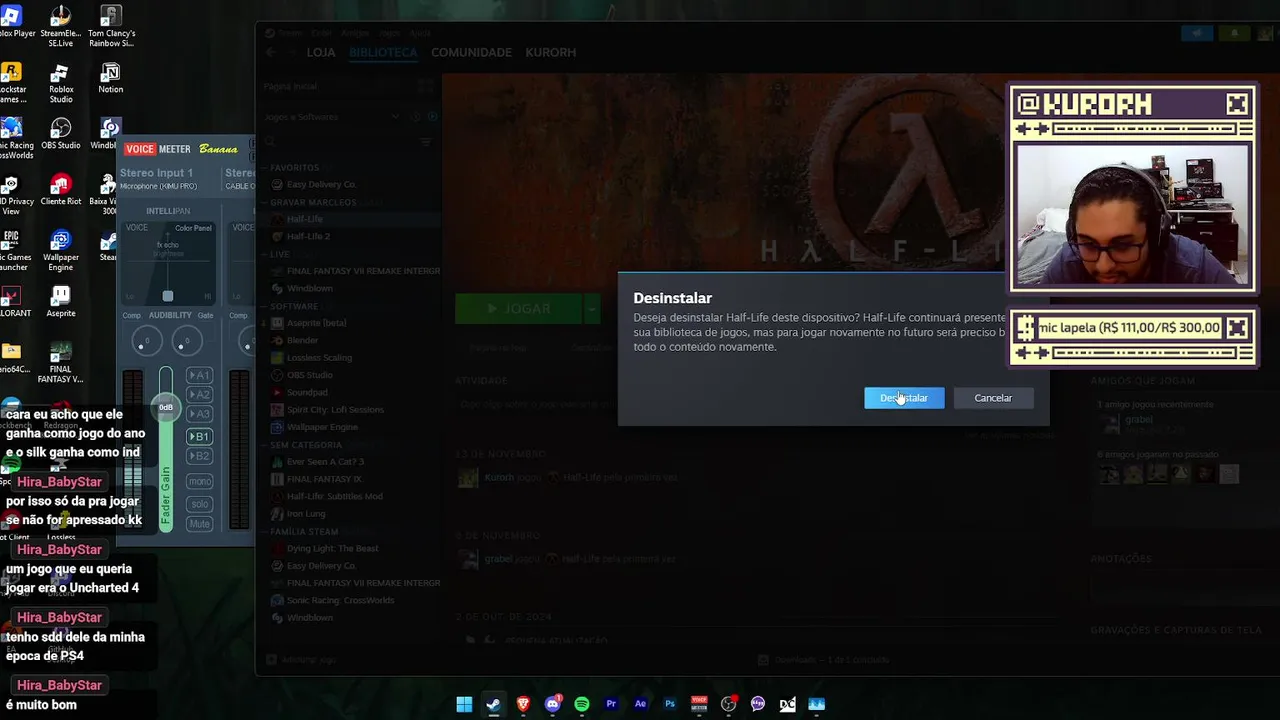Open FINAL FANTASY V desktop shortcut
The image size is (1280, 720).
(x=60, y=363)
